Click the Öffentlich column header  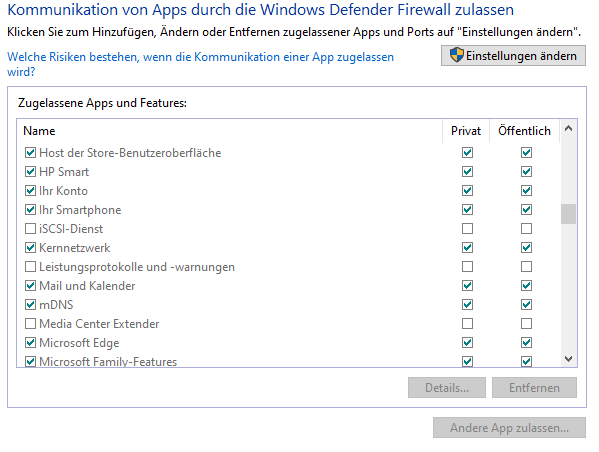coord(524,131)
